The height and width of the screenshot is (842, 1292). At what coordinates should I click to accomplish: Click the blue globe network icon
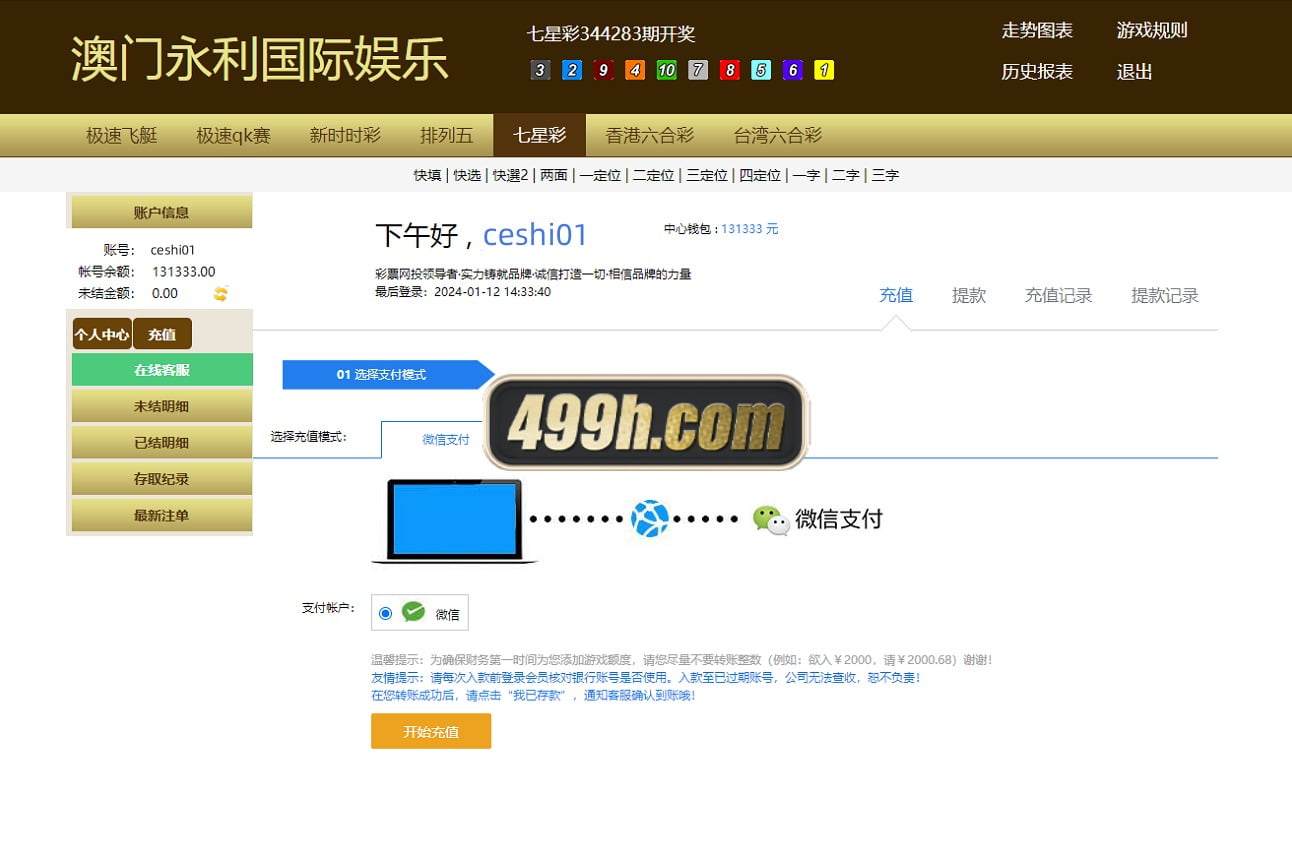[650, 519]
